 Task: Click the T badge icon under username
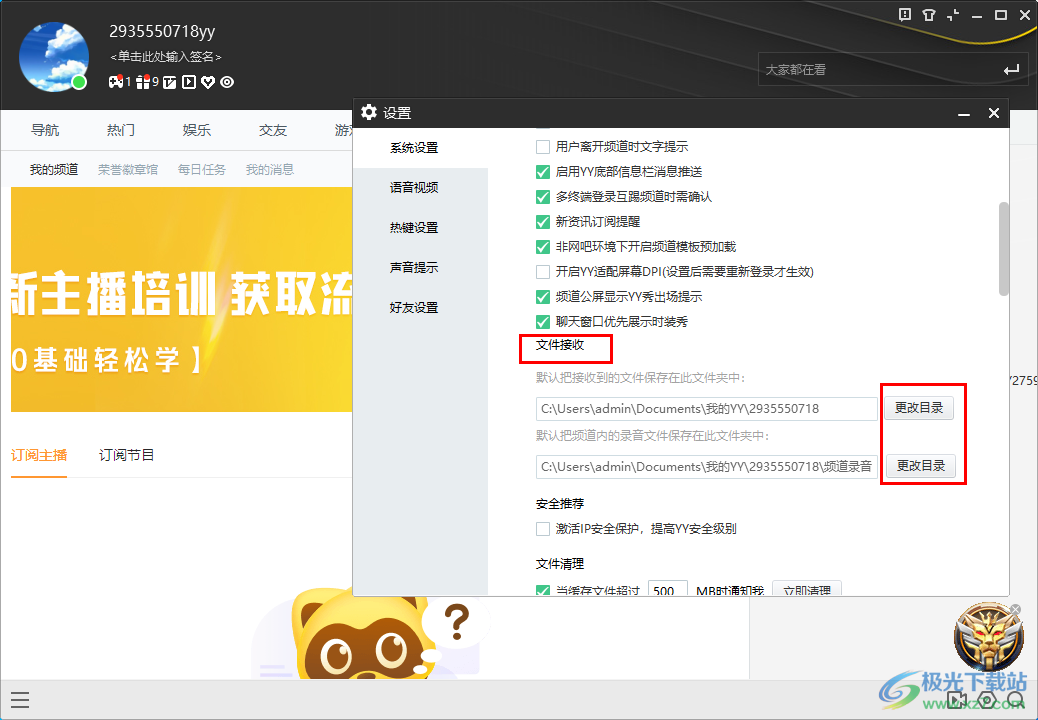(170, 82)
